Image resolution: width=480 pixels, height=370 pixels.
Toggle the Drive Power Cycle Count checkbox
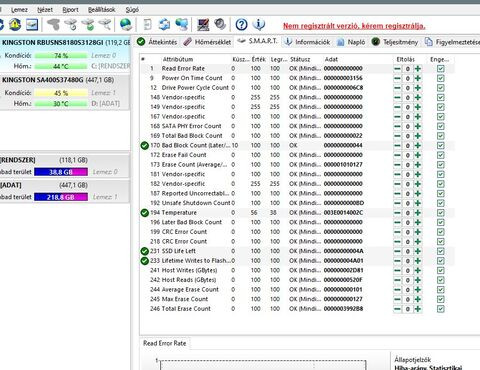(441, 88)
